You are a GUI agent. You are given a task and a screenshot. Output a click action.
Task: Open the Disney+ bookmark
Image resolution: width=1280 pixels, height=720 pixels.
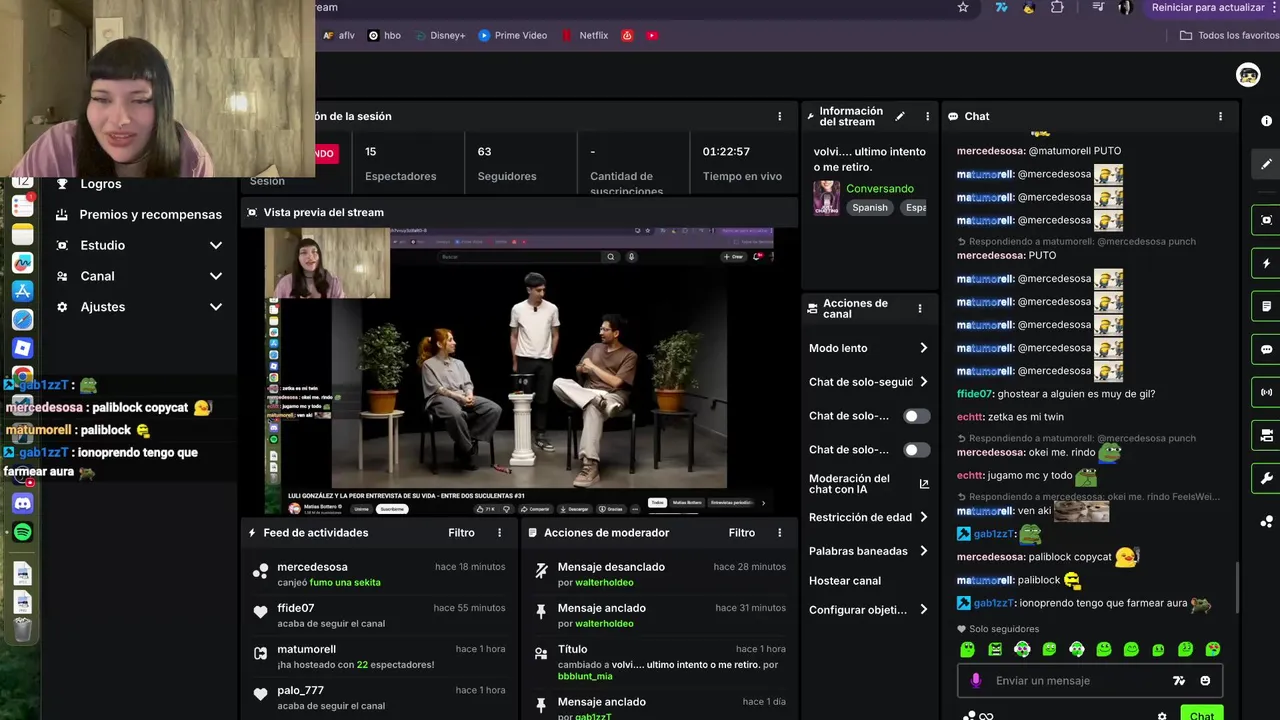439,35
